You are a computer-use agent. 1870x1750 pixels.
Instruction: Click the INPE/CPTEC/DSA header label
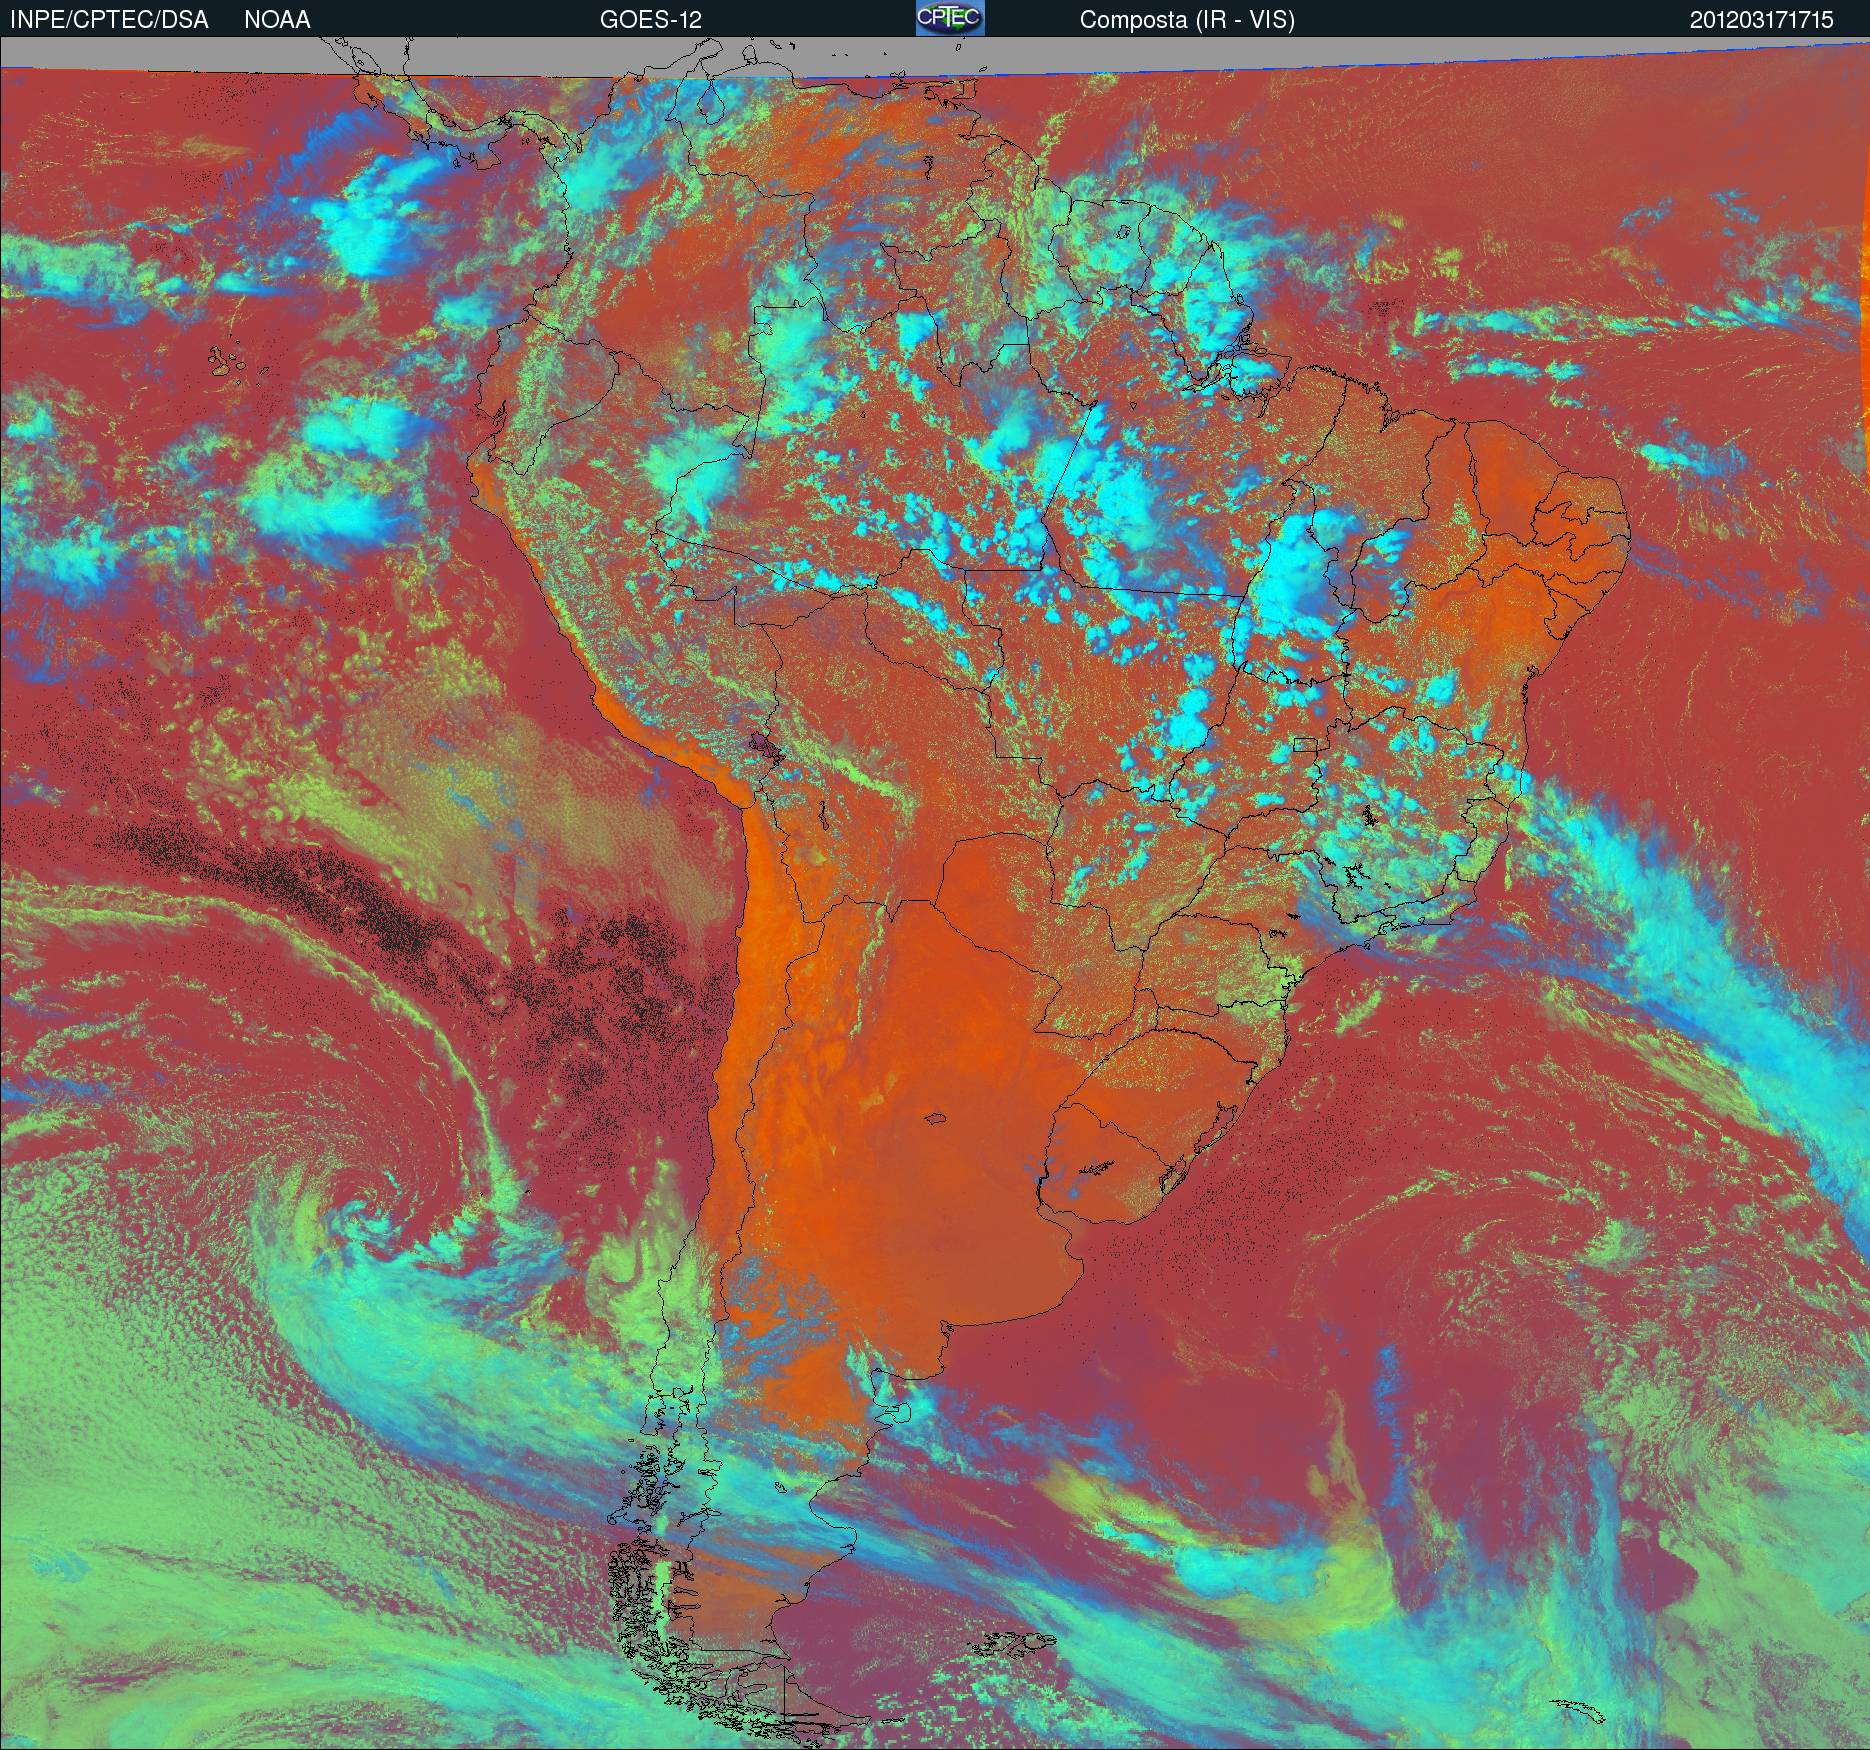click(x=109, y=19)
